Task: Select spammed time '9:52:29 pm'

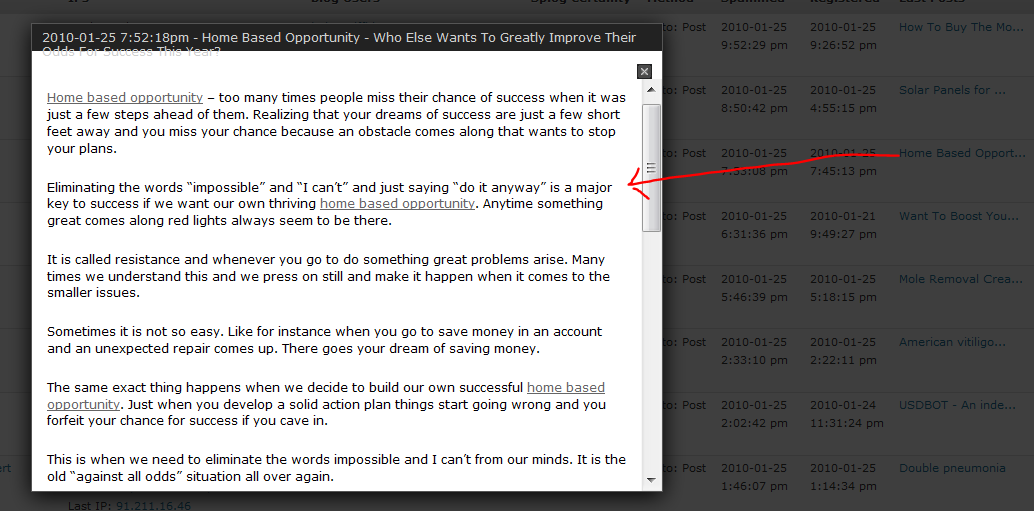Action: tap(754, 45)
